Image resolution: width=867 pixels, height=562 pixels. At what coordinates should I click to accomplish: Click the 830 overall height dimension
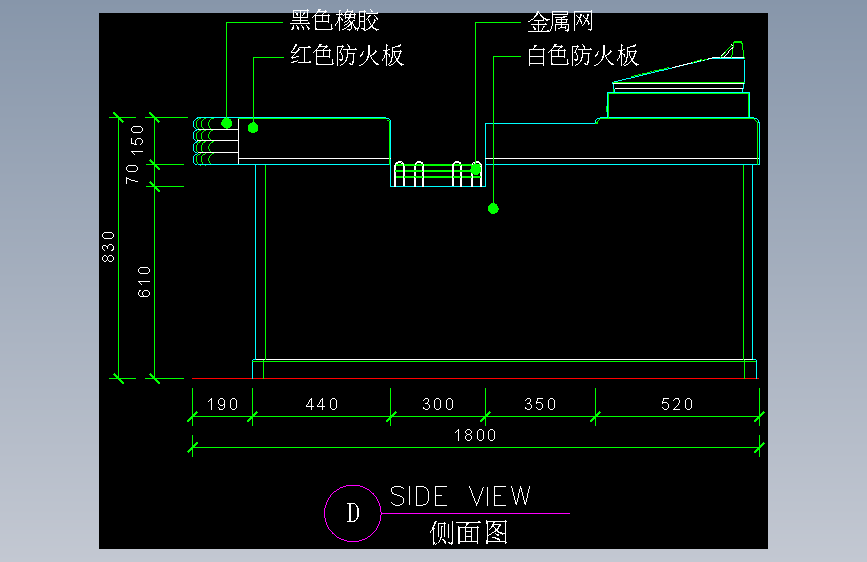tap(108, 247)
